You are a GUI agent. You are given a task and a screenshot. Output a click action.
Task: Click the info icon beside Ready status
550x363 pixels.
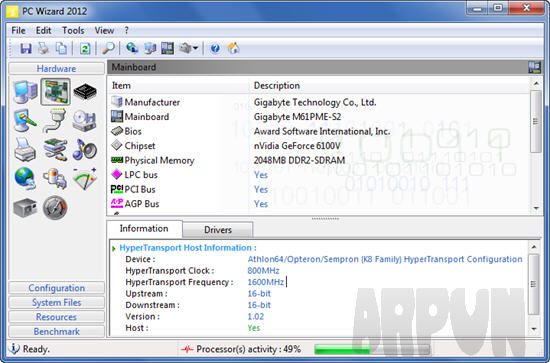14,349
